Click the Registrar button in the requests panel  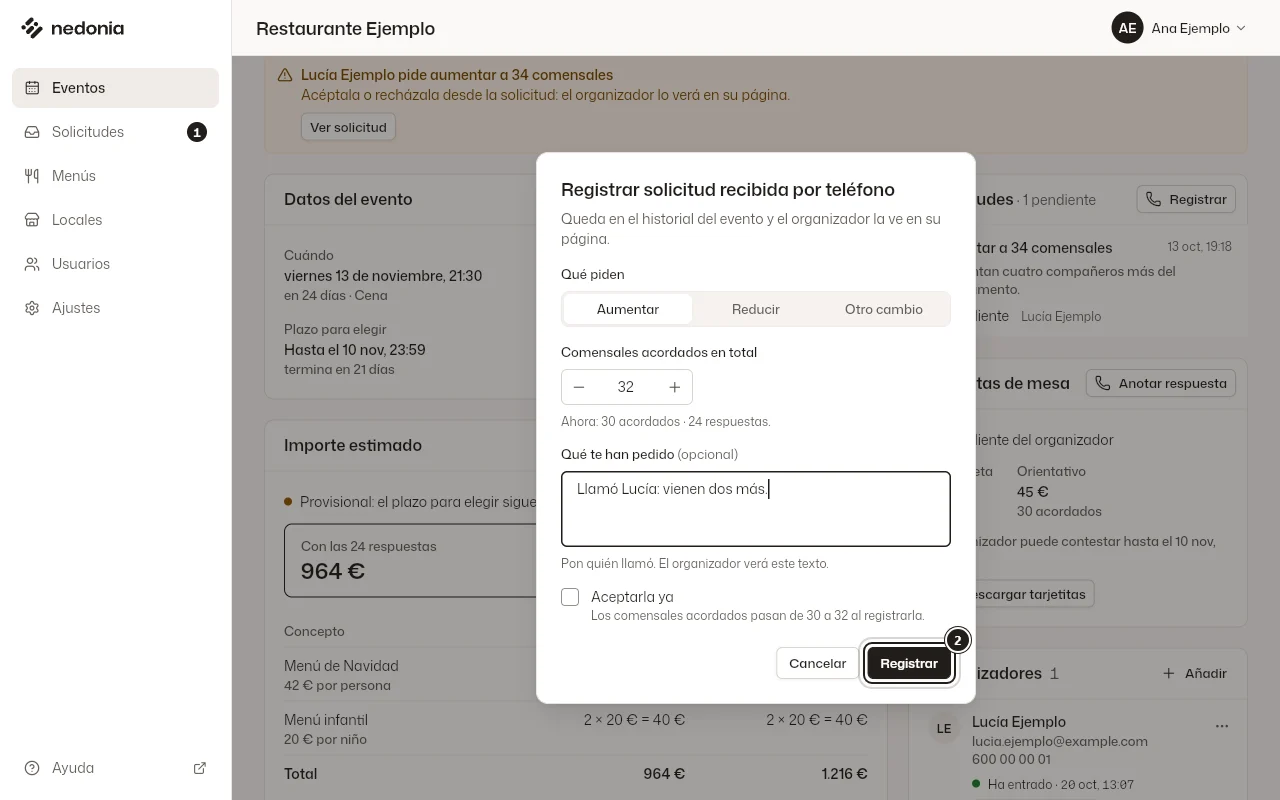point(1186,199)
